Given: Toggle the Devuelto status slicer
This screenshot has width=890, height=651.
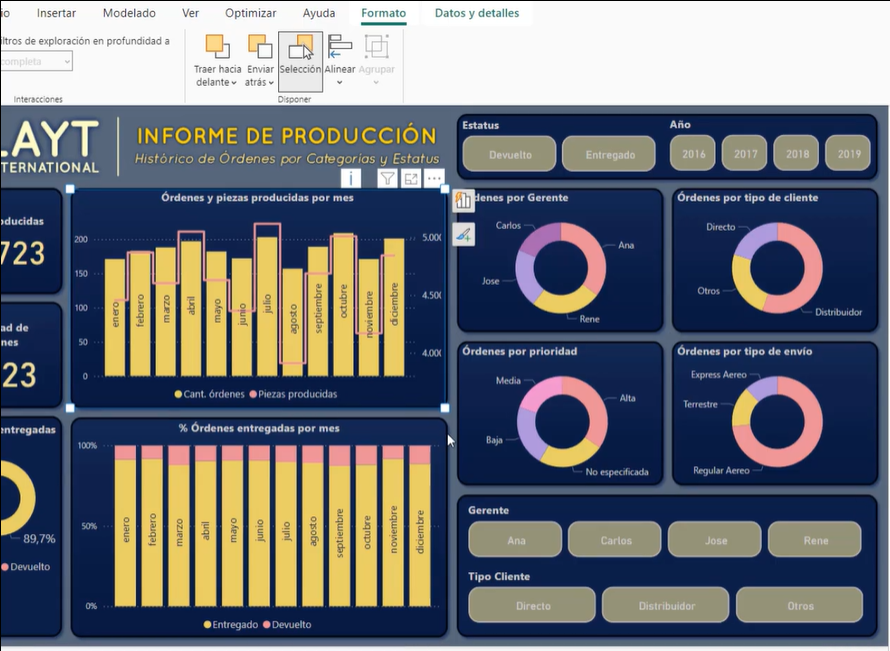Looking at the screenshot, I should tap(510, 154).
